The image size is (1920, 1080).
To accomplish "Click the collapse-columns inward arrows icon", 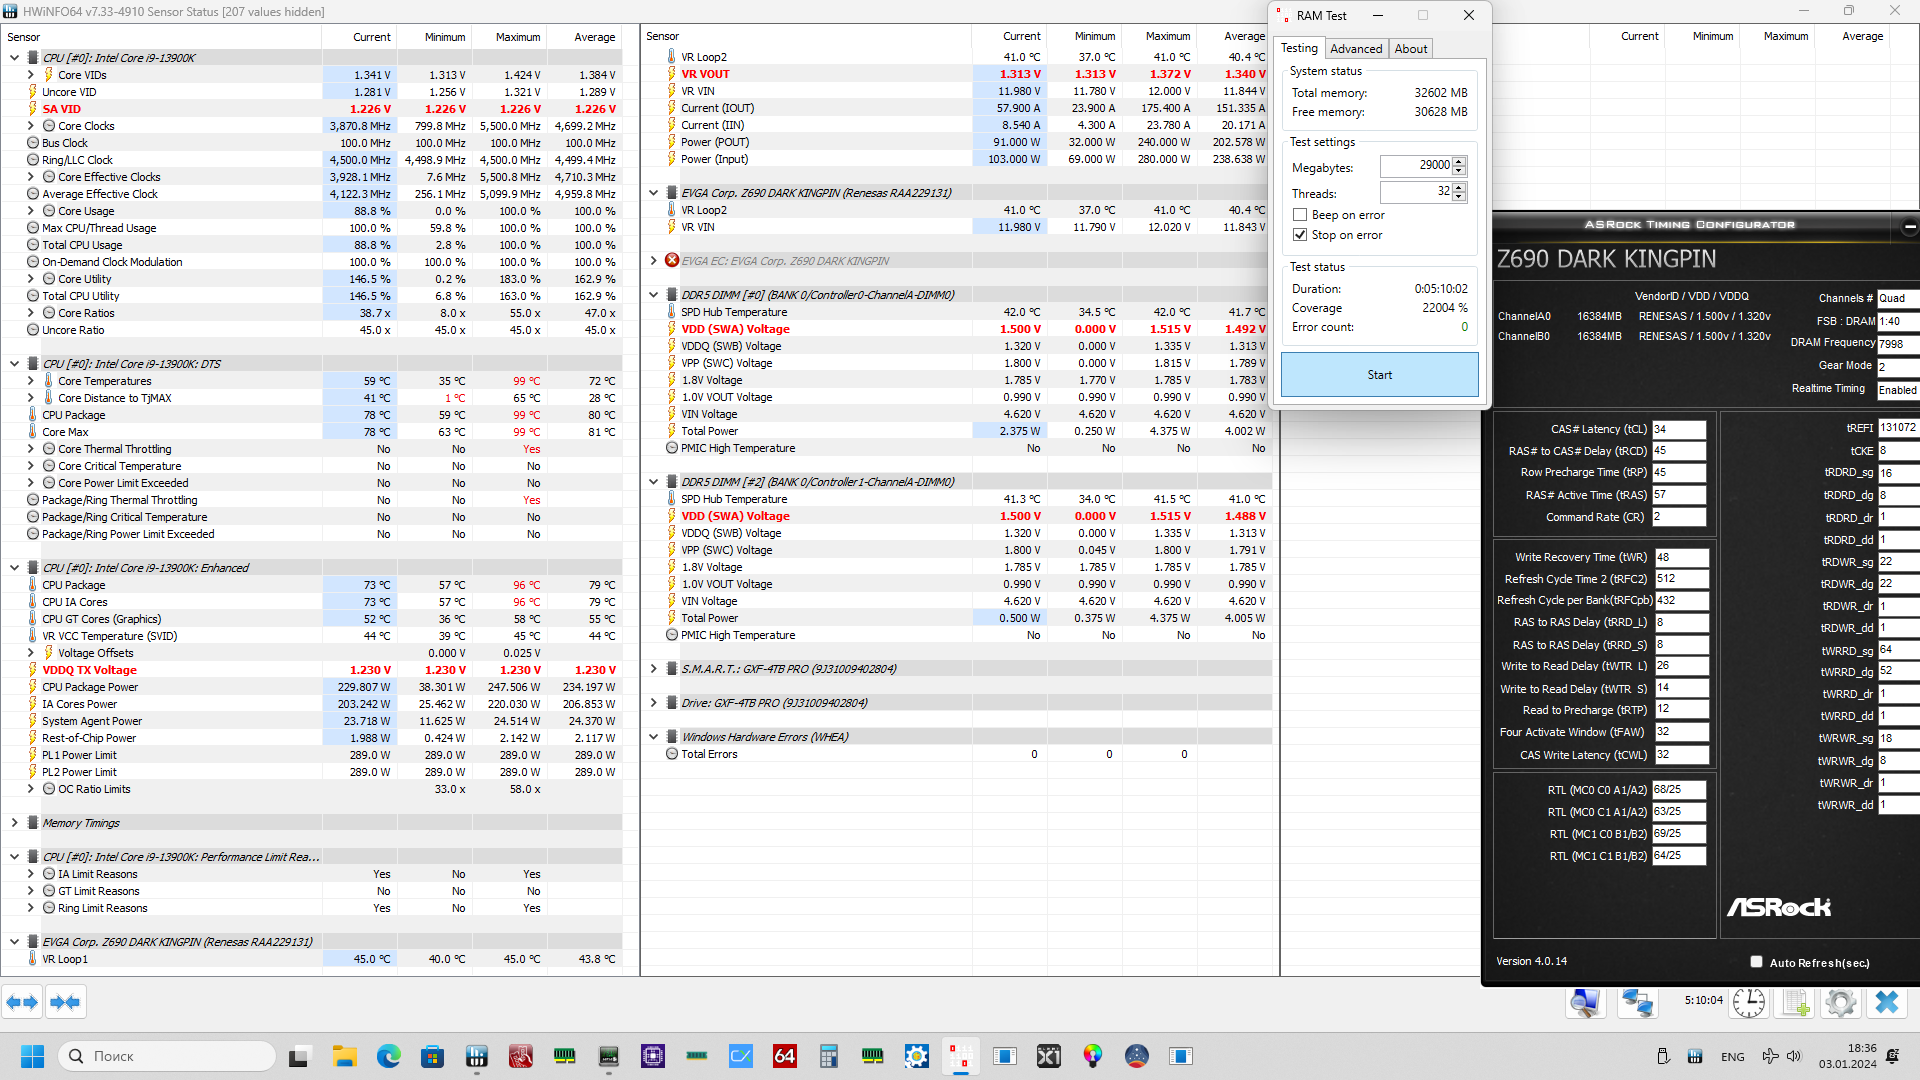I will point(65,1002).
